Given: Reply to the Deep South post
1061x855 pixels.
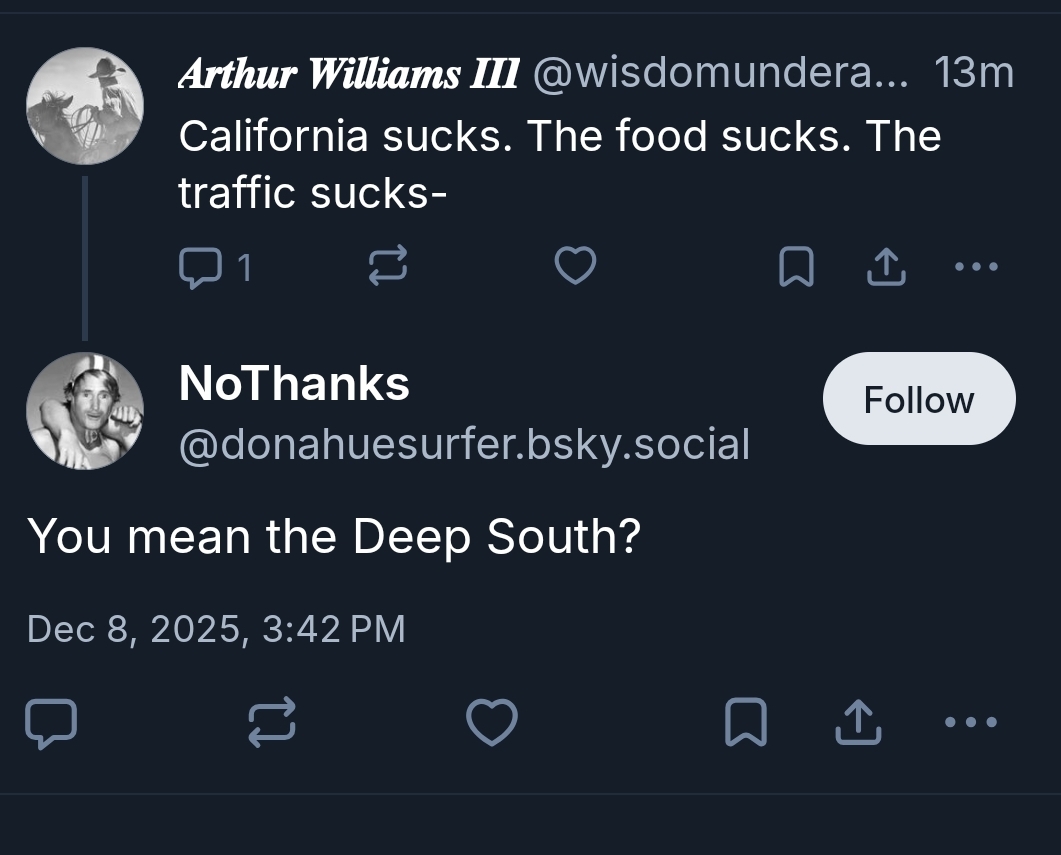Looking at the screenshot, I should coord(50,723).
